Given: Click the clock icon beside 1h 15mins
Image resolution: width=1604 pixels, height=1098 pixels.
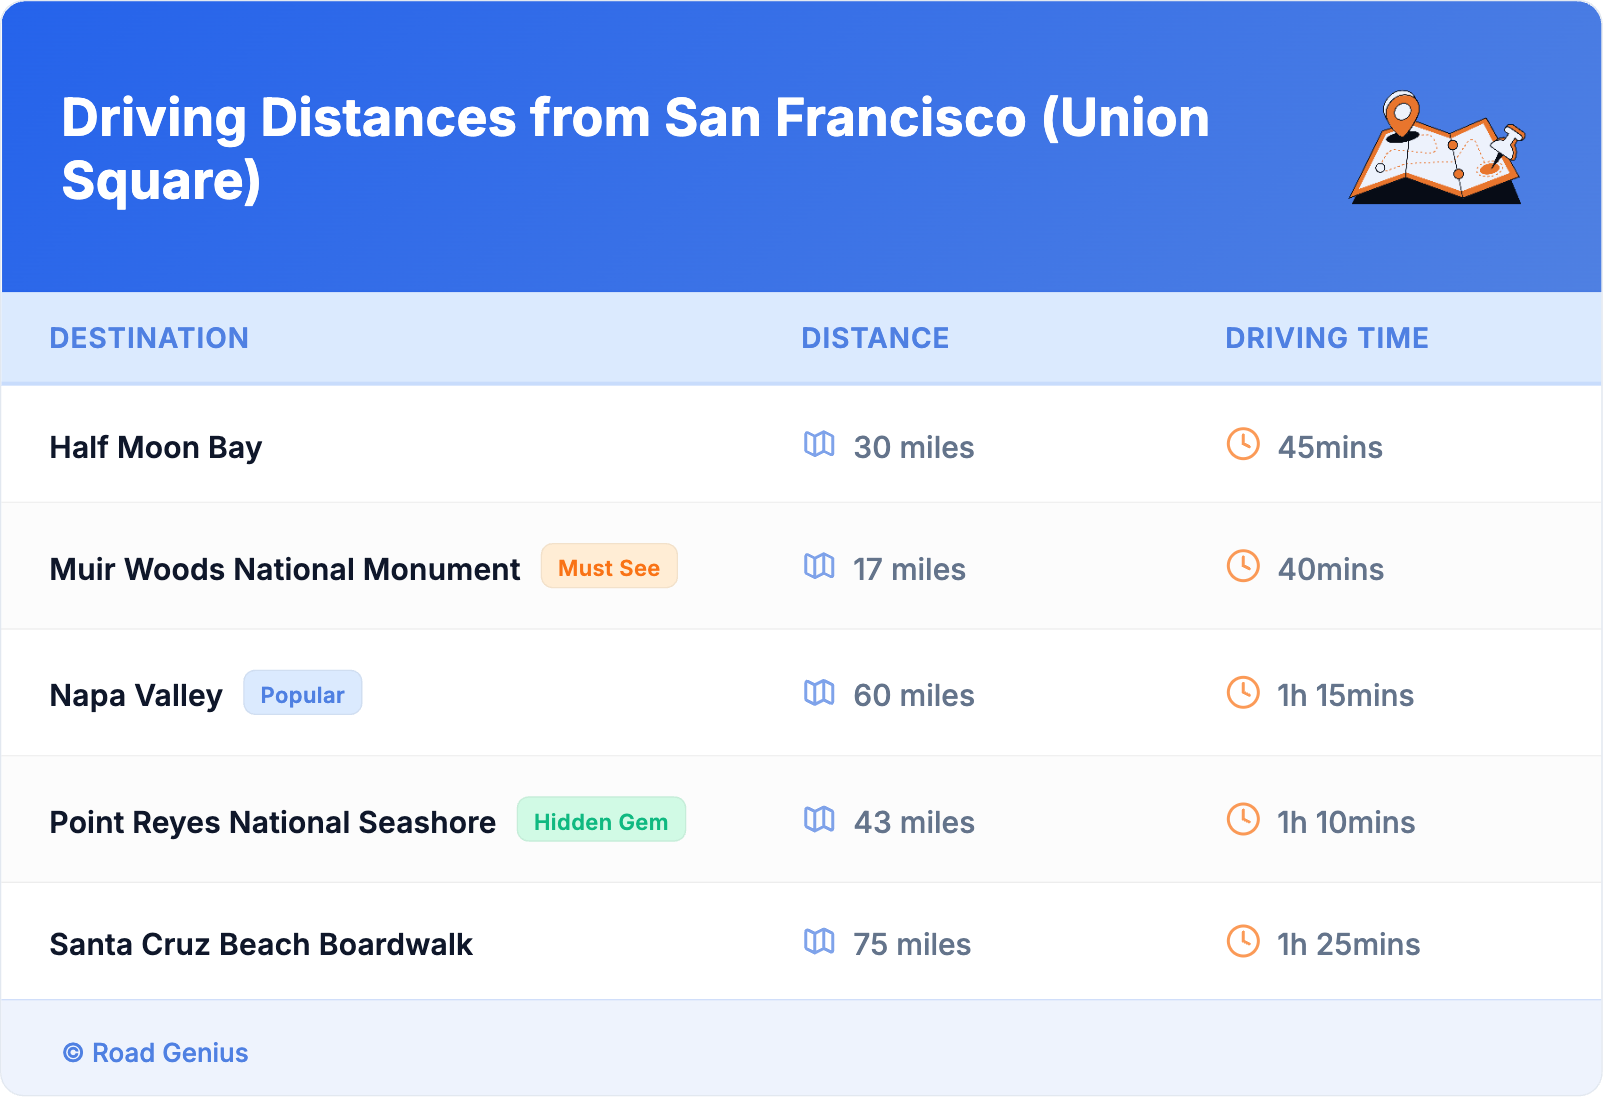Looking at the screenshot, I should (1243, 692).
